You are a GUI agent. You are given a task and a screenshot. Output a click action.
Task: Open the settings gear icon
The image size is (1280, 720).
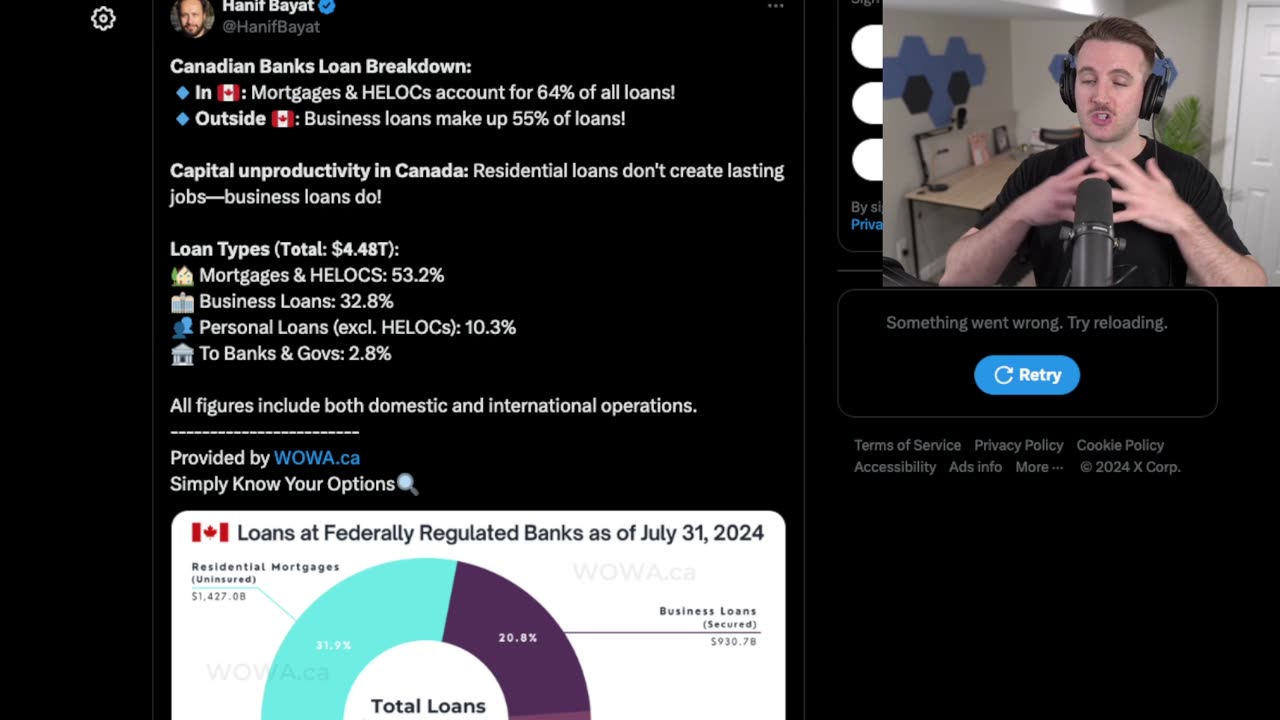click(x=103, y=18)
